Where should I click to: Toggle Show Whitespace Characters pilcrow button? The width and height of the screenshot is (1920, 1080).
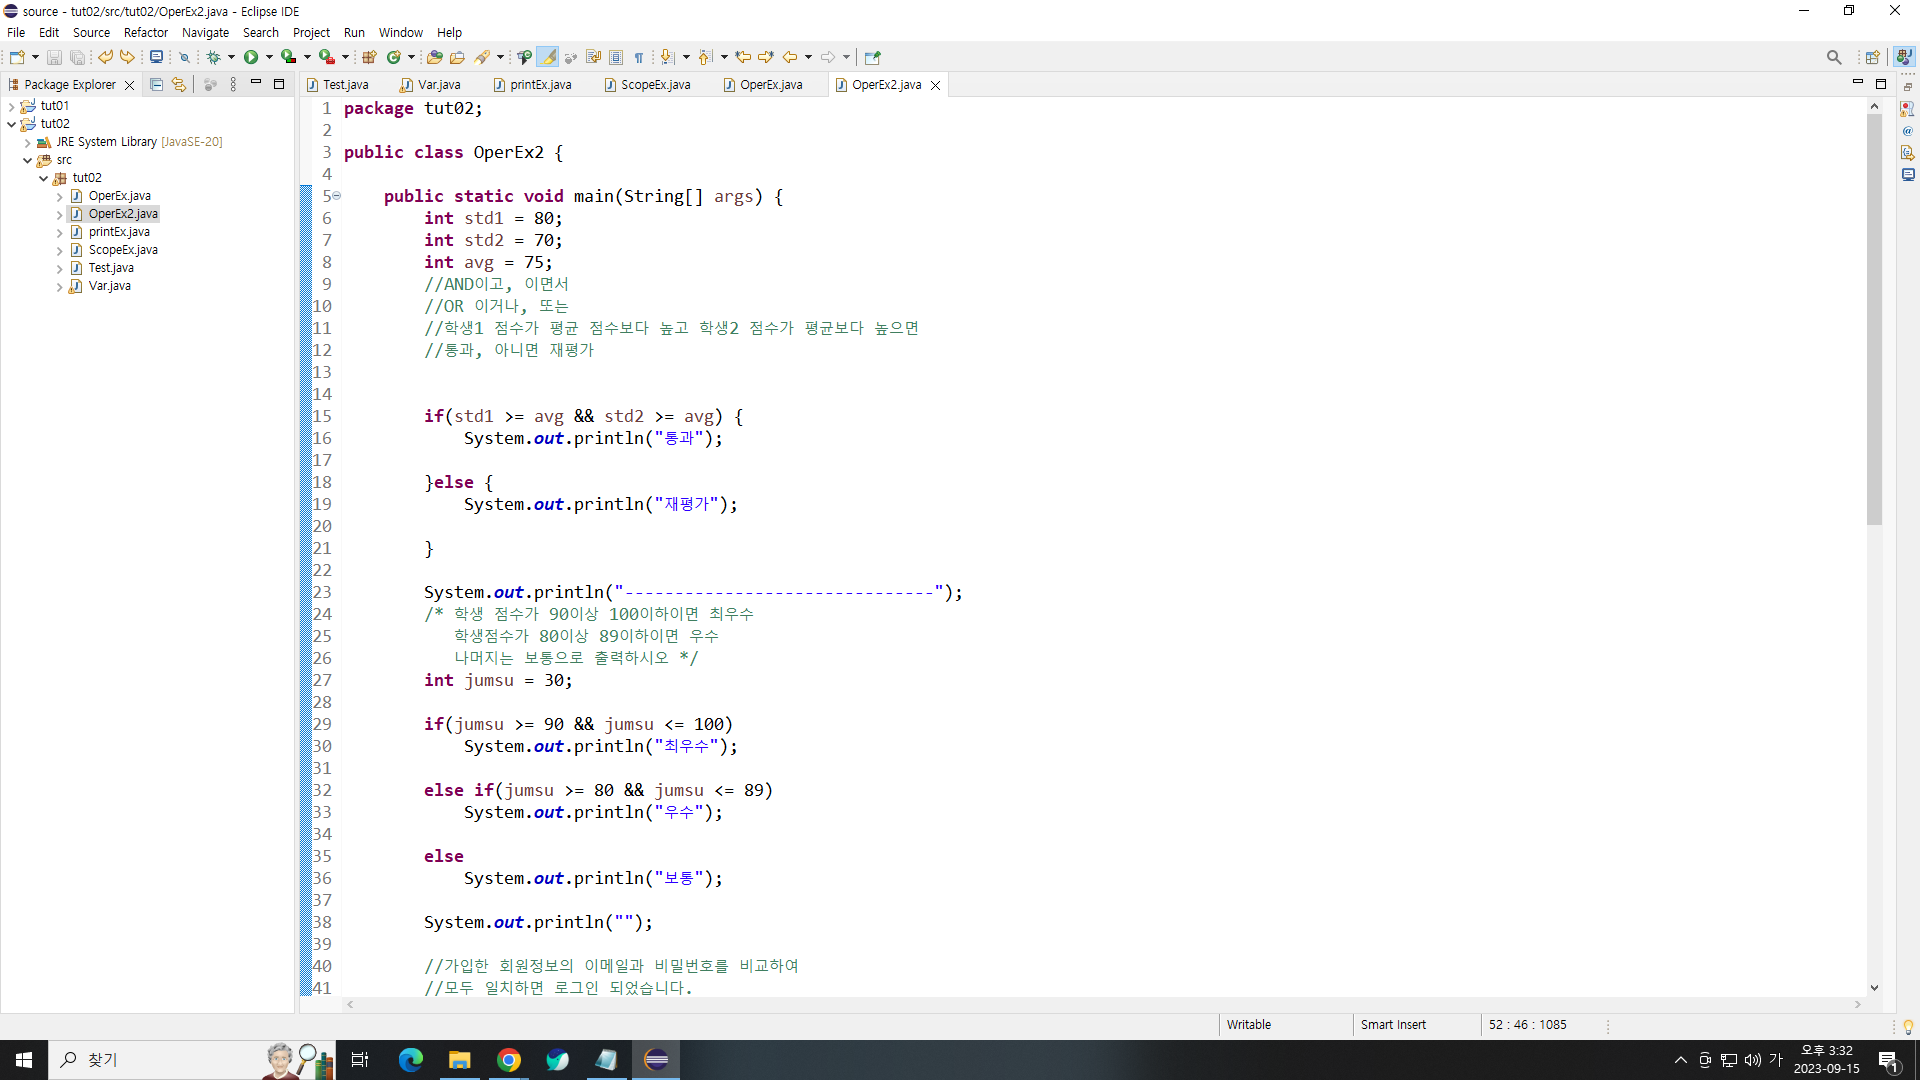coord(639,57)
